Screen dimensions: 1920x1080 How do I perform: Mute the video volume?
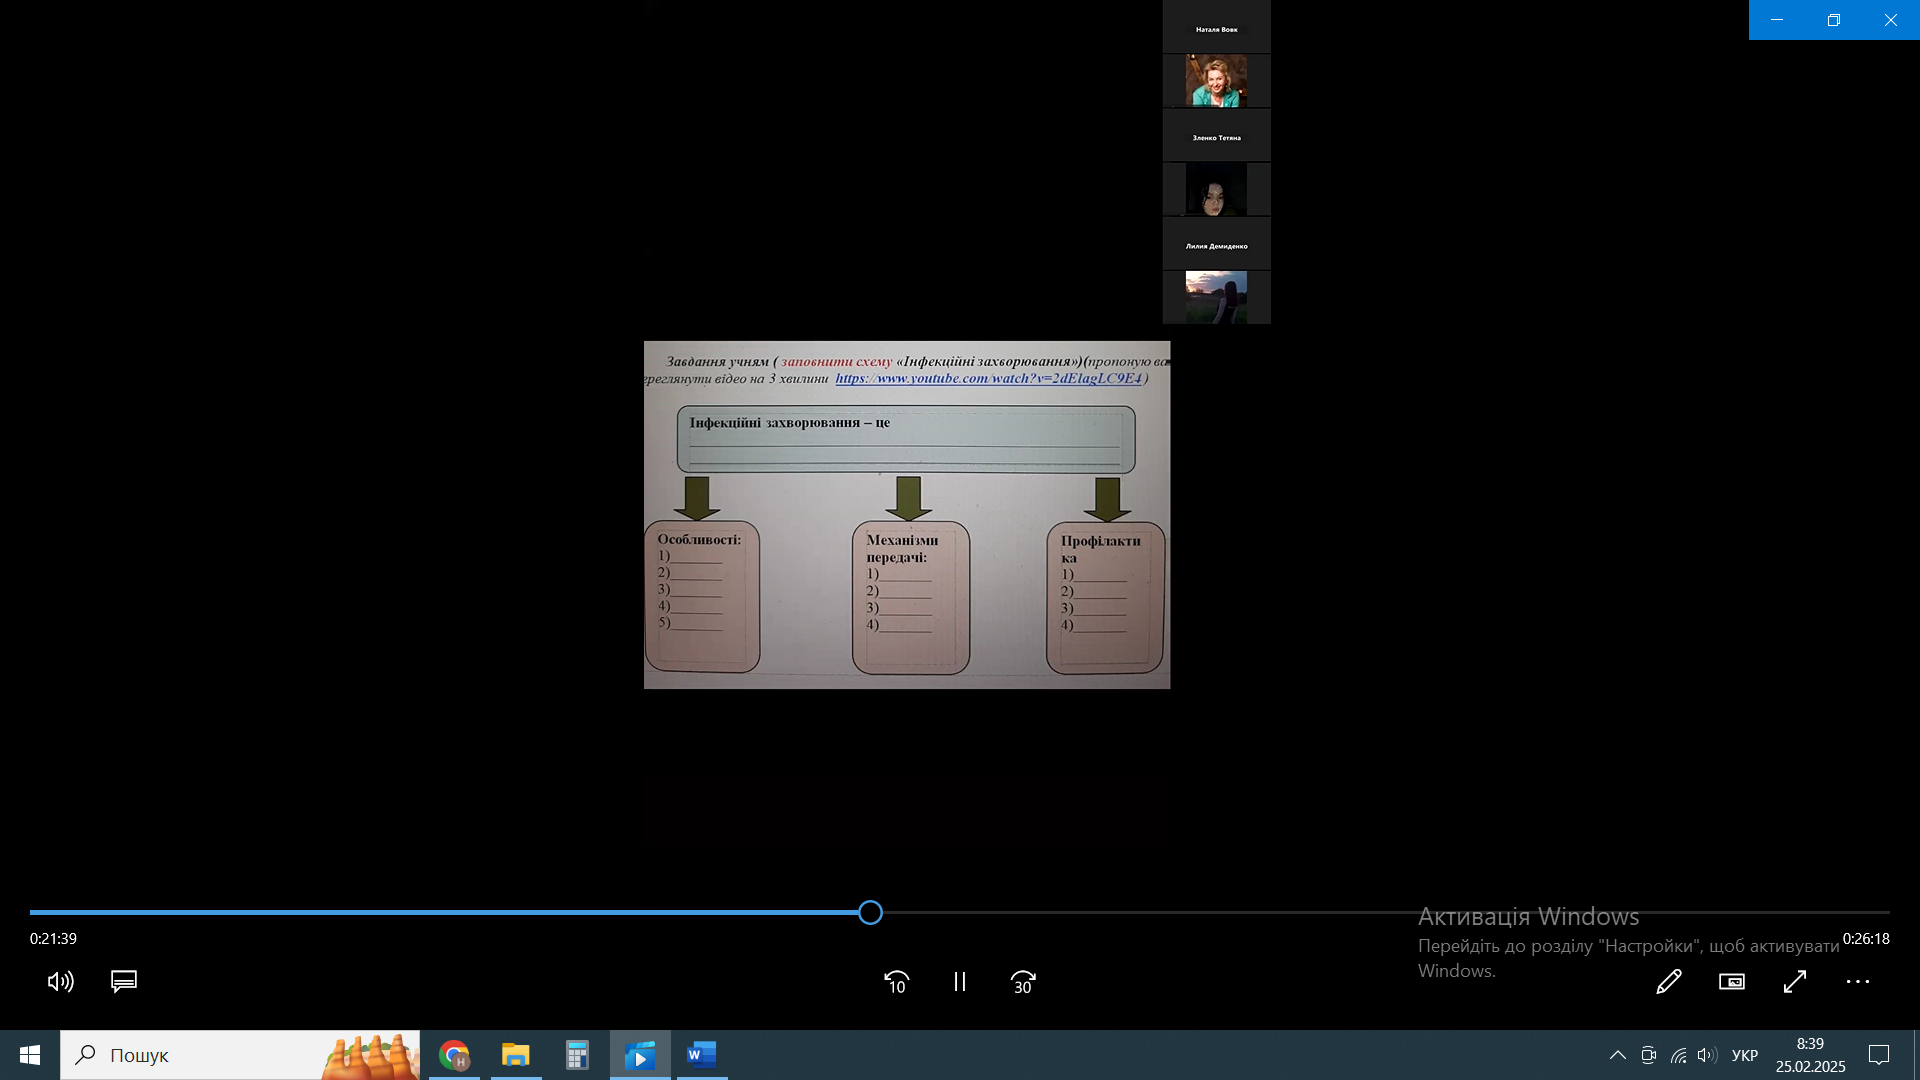click(x=60, y=982)
